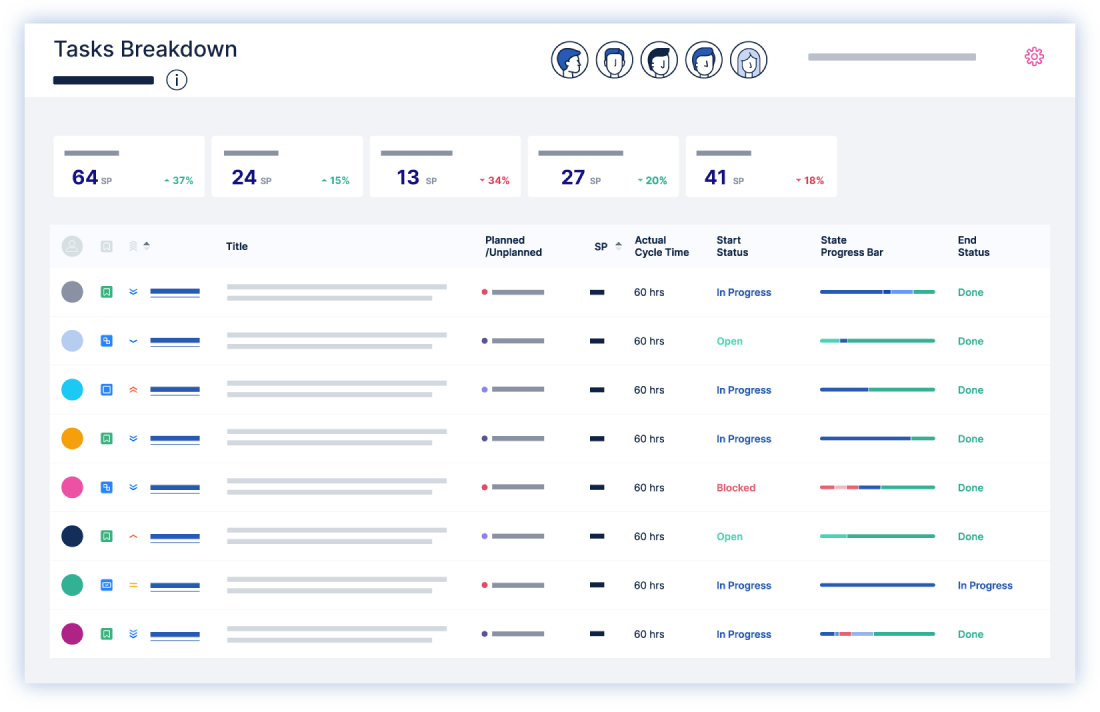
Task: Click In Progress end status in green row
Action: 985,585
